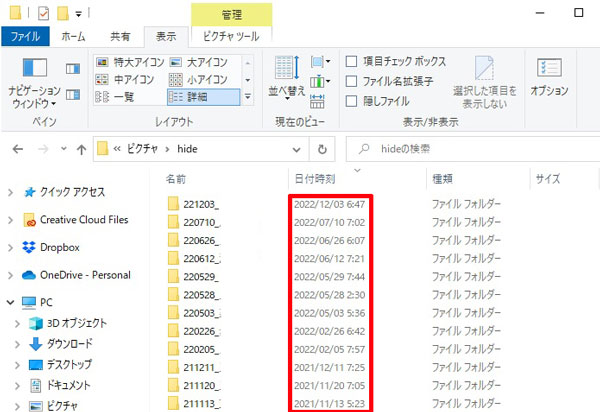This screenshot has width=600, height=412.
Task: Switch to the ホーム ribbon tab
Action: pos(73,36)
